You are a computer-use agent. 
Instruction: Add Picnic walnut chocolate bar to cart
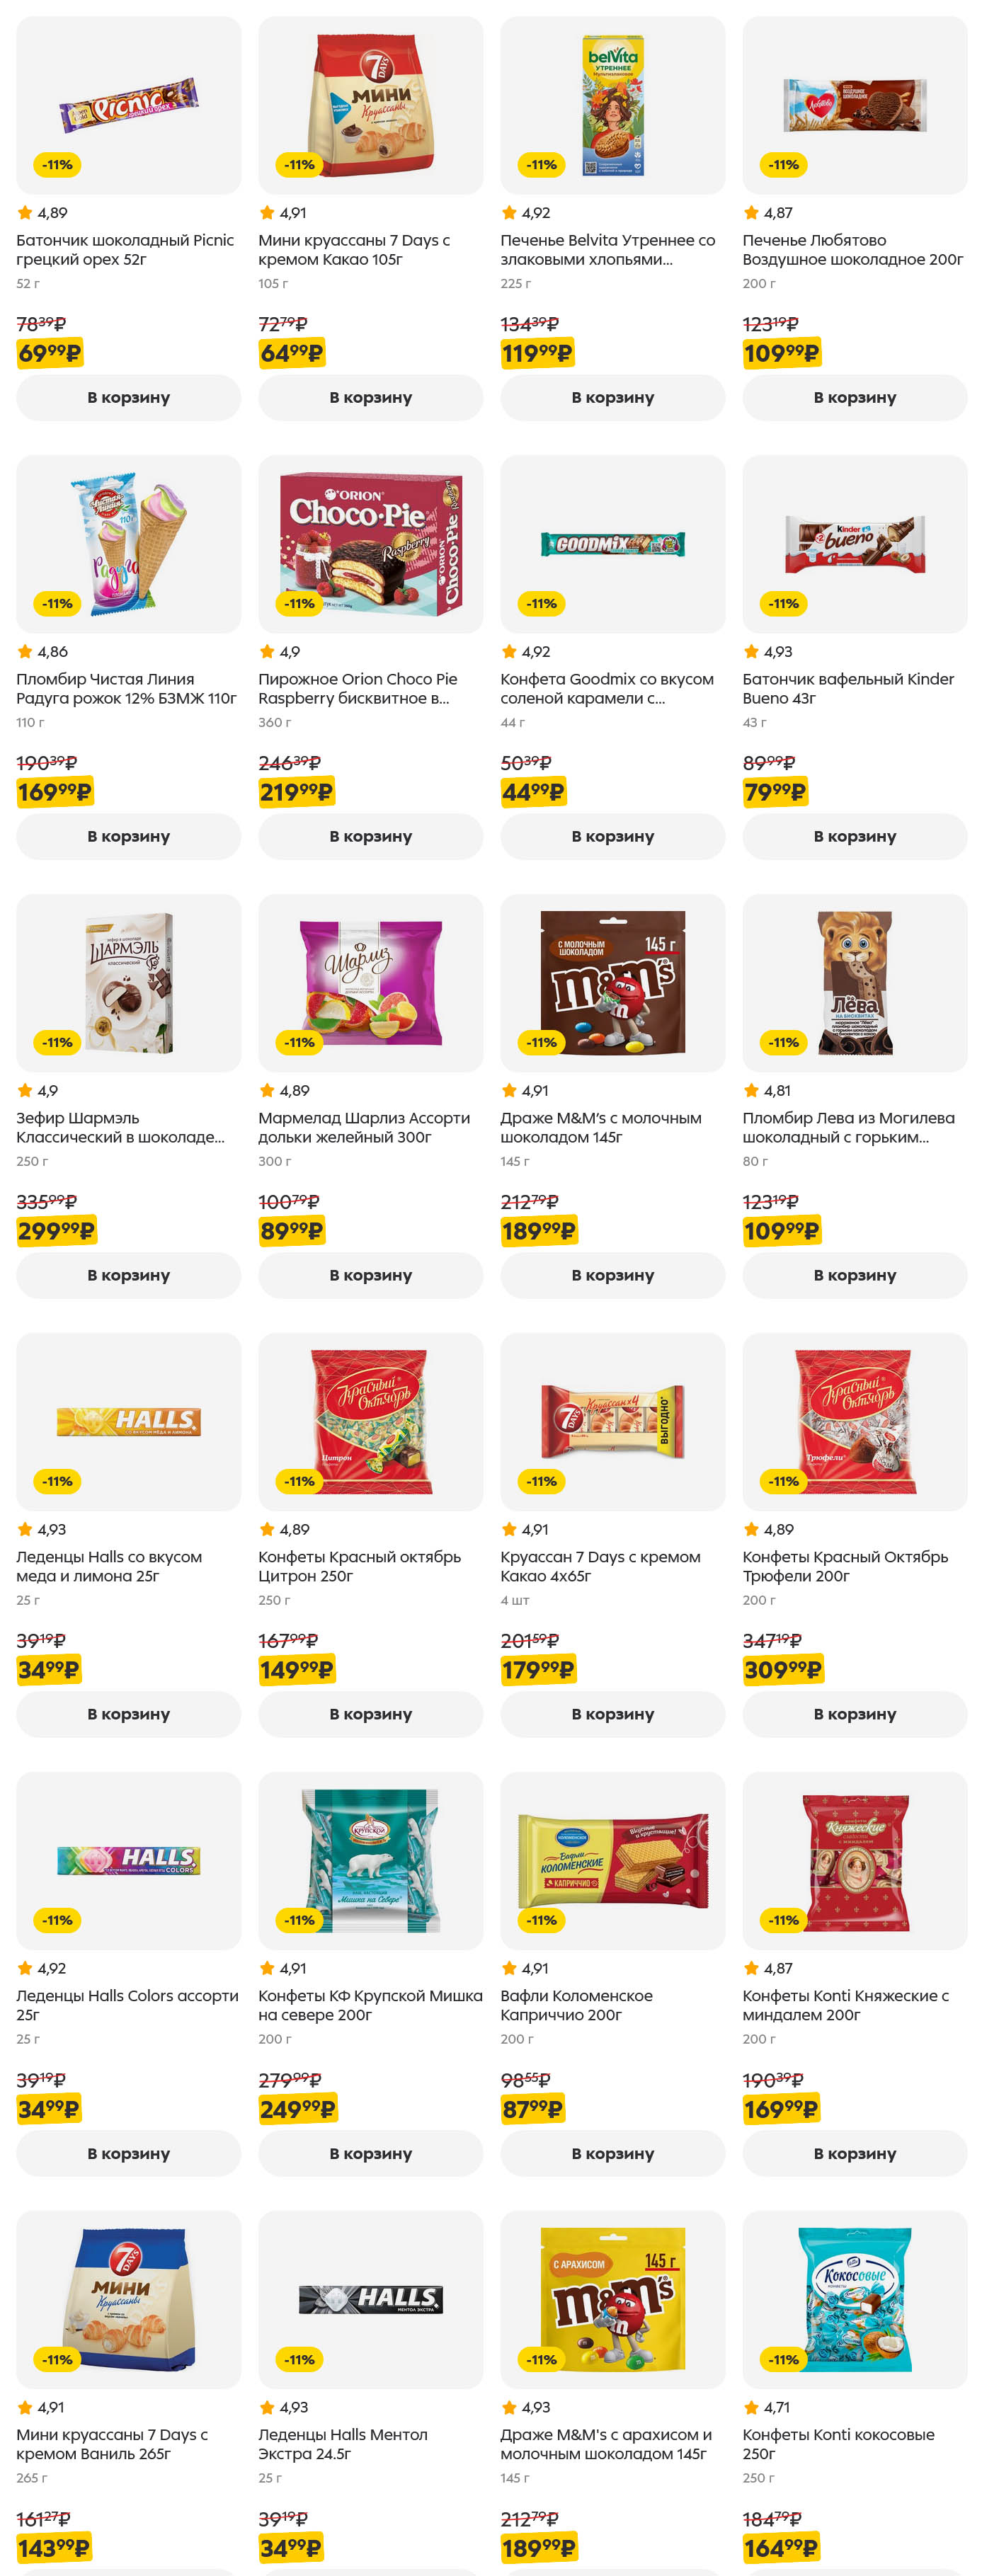click(128, 397)
